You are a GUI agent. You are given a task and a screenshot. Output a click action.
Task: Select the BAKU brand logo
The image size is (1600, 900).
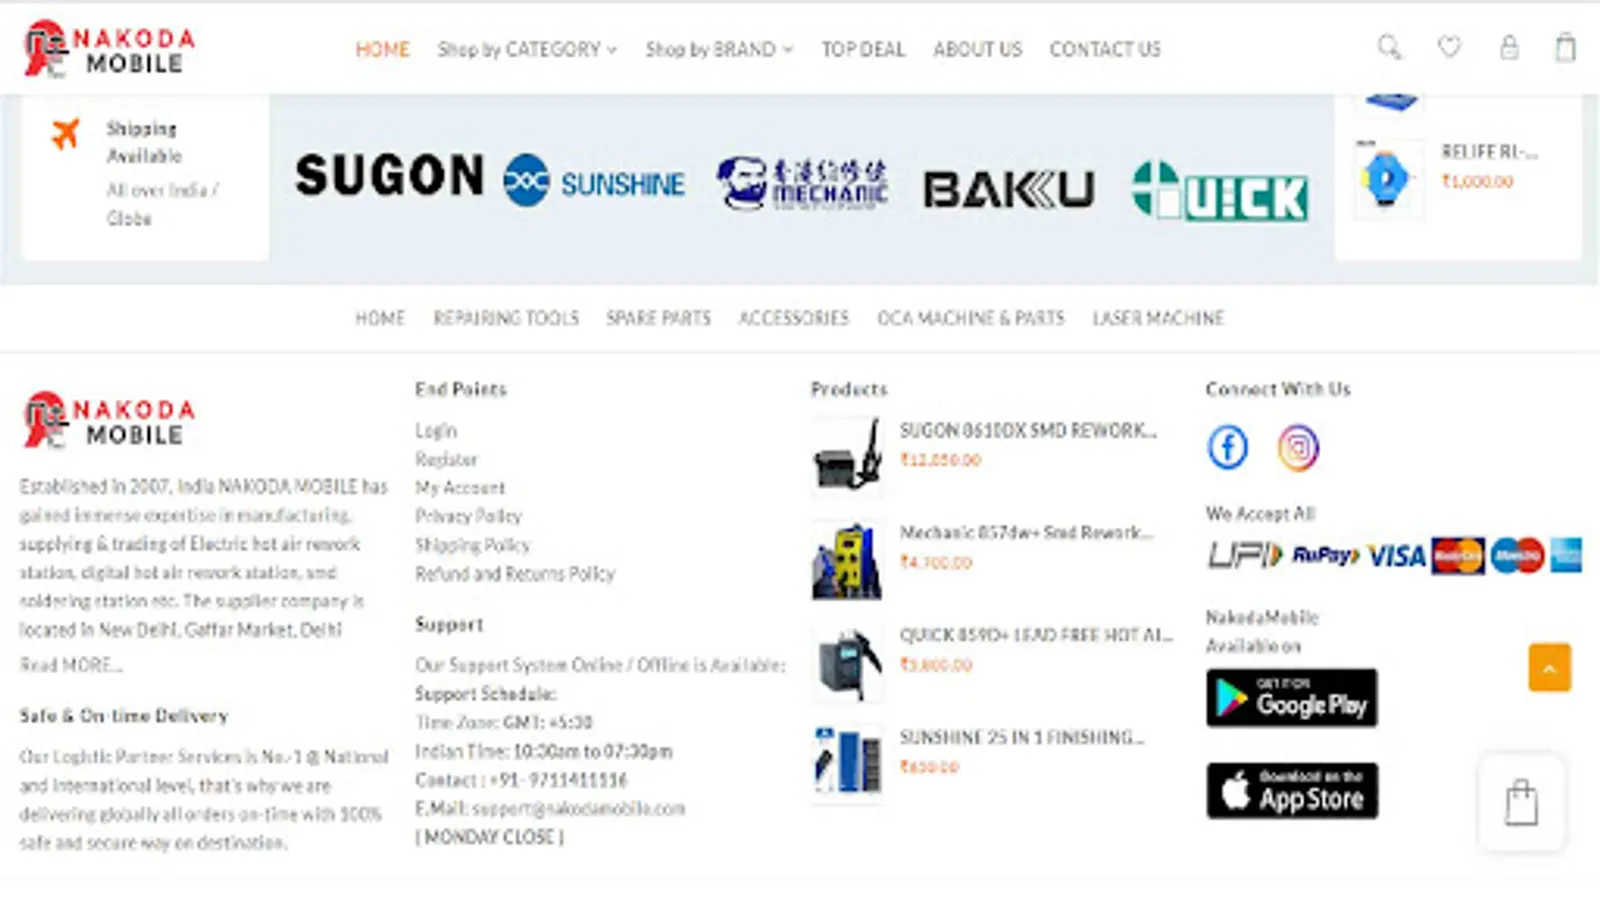[x=1008, y=189]
